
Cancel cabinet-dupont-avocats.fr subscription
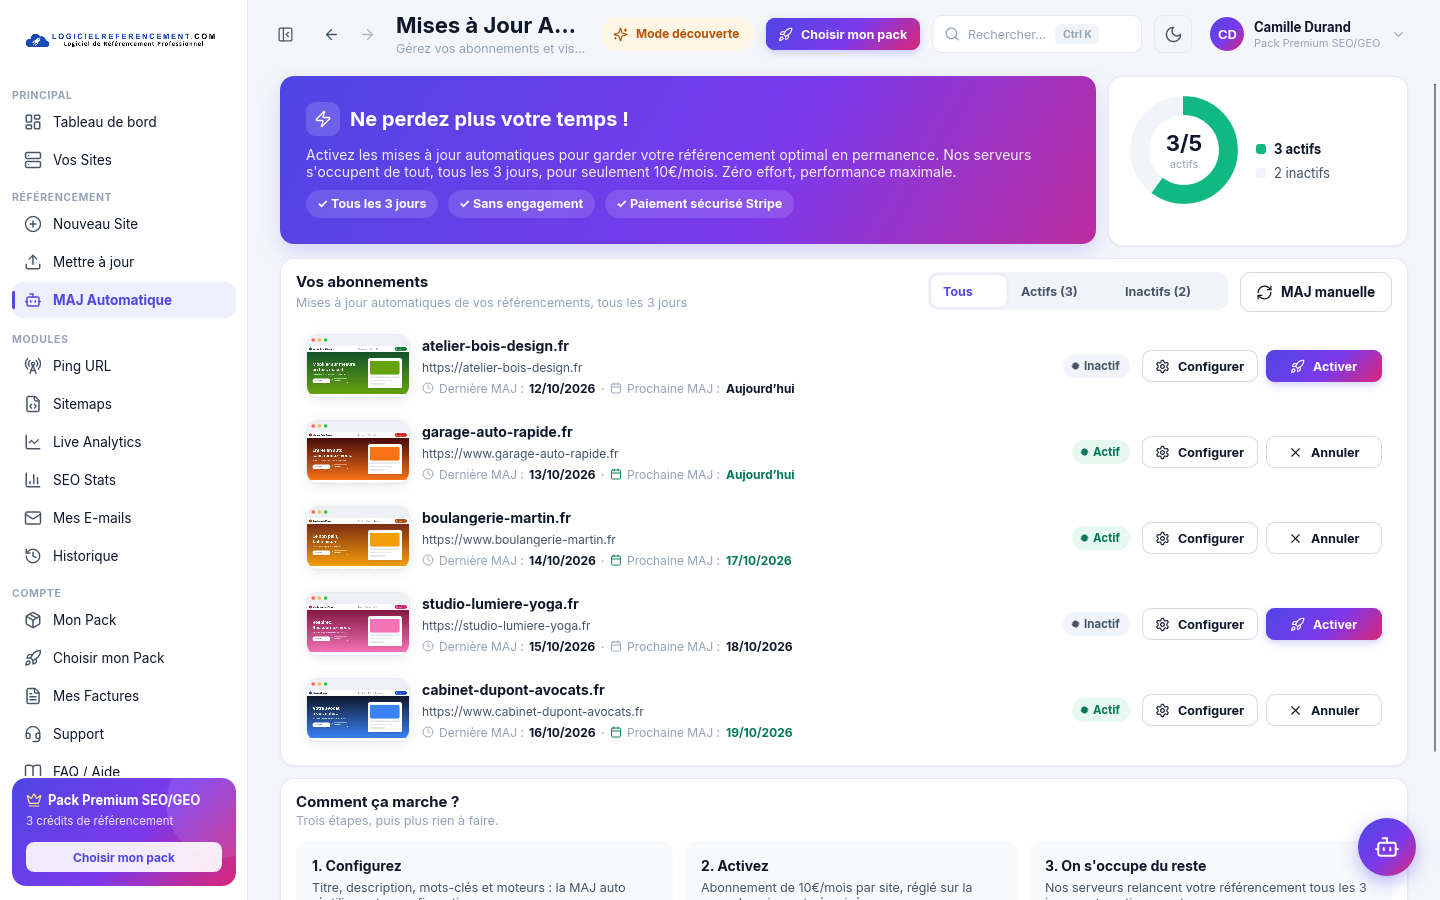(x=1324, y=710)
